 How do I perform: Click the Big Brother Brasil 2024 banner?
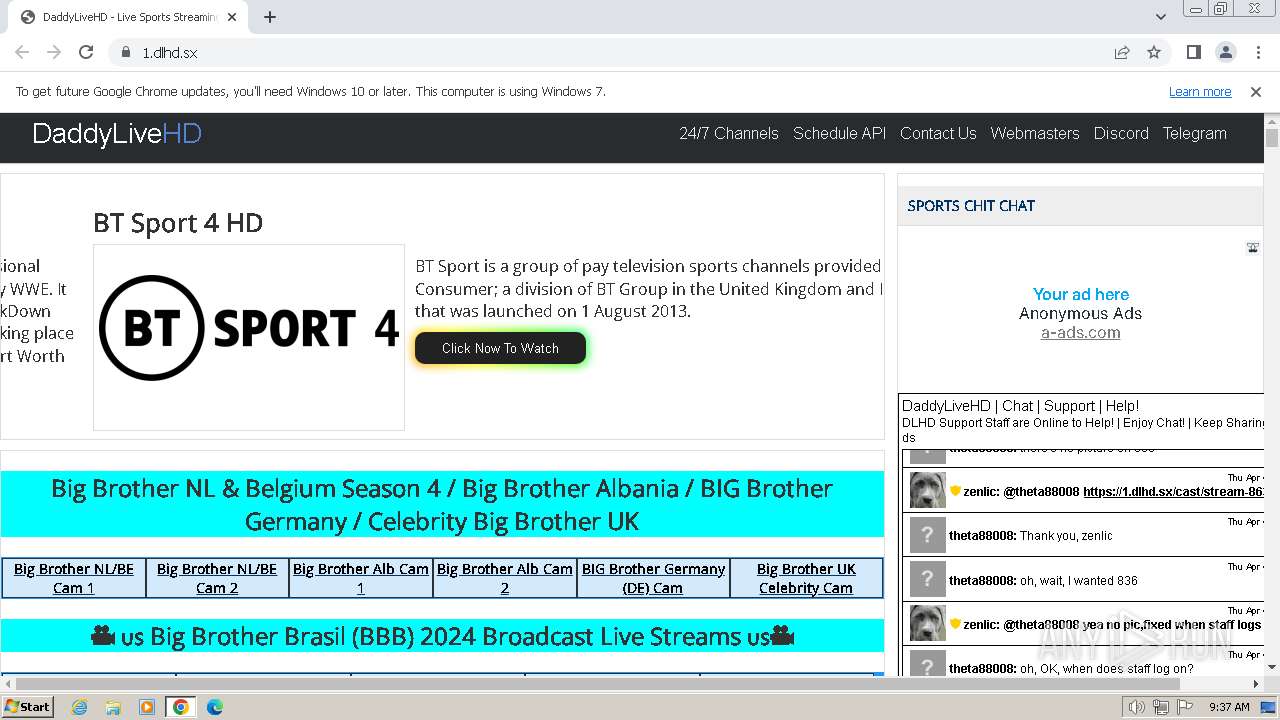click(442, 636)
